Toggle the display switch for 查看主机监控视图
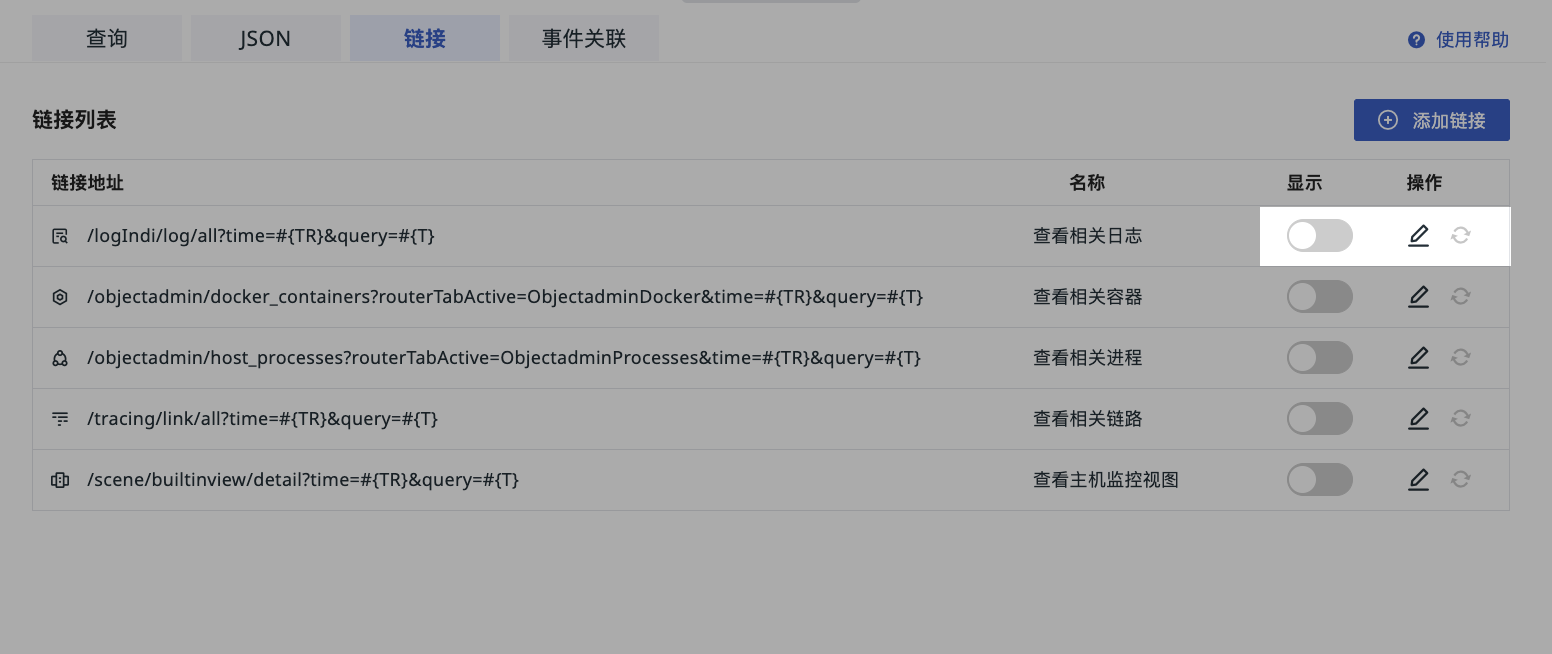The image size is (1552, 654). click(1319, 480)
